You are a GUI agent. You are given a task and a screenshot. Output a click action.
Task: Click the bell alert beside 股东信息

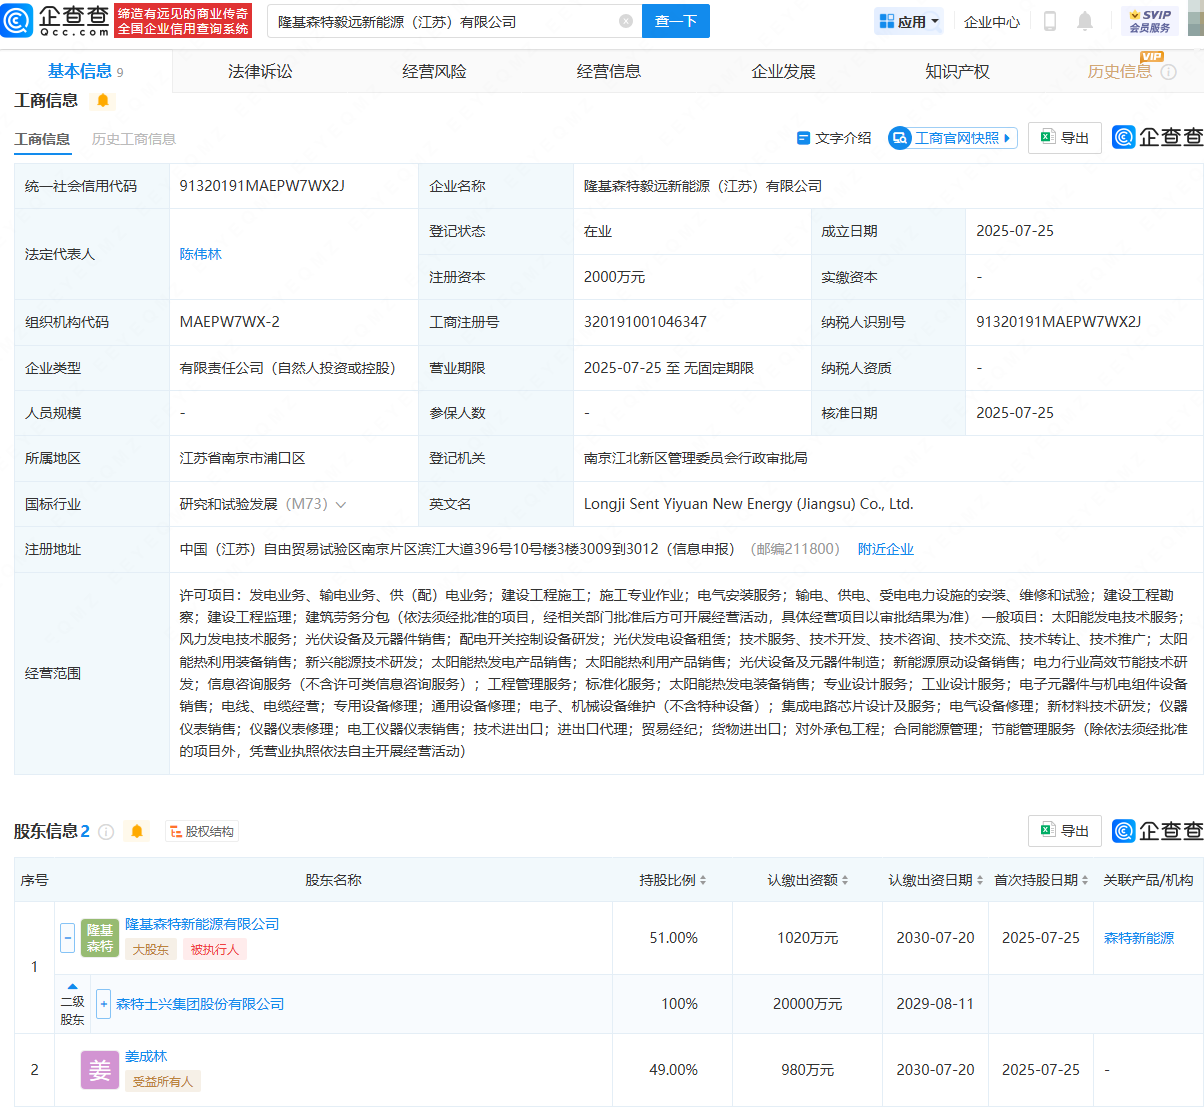click(x=137, y=831)
